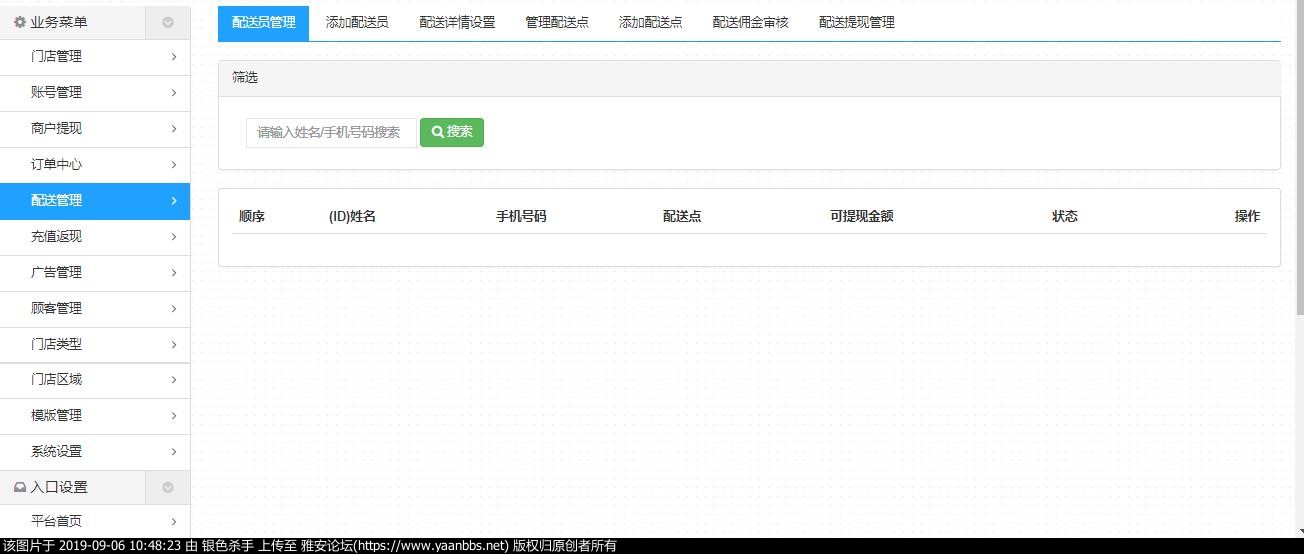Expand chevron on 配送管理 row
Image resolution: width=1304 pixels, height=554 pixels.
tap(174, 201)
